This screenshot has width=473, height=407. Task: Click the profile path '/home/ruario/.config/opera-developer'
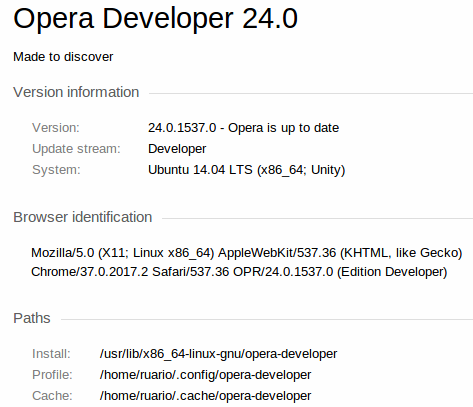(205, 375)
